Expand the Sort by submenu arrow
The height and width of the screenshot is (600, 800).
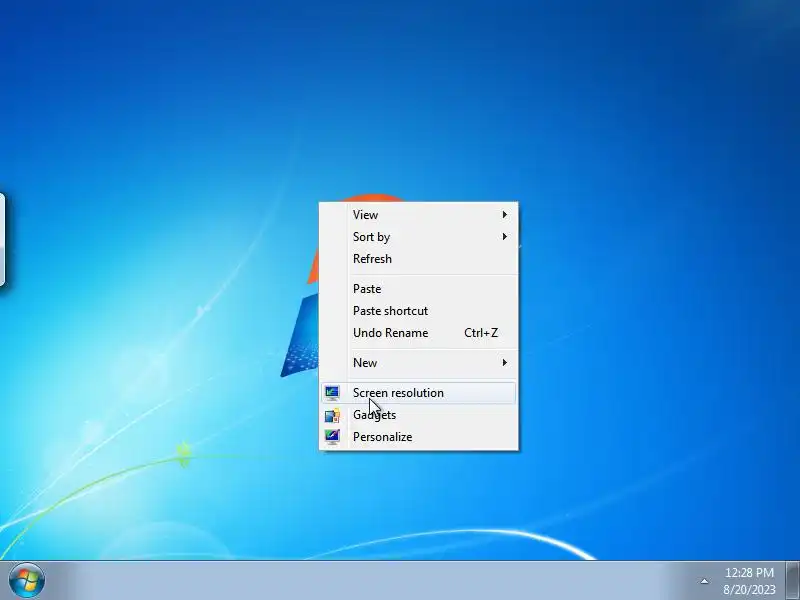click(x=505, y=237)
